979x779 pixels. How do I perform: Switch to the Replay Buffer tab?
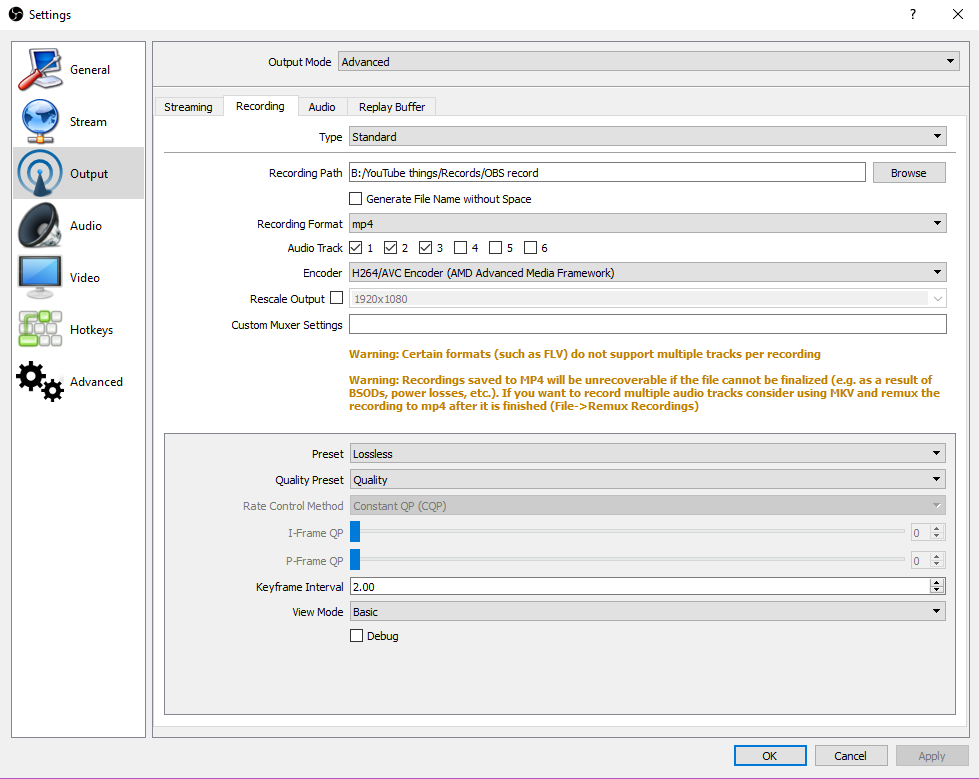pos(391,106)
